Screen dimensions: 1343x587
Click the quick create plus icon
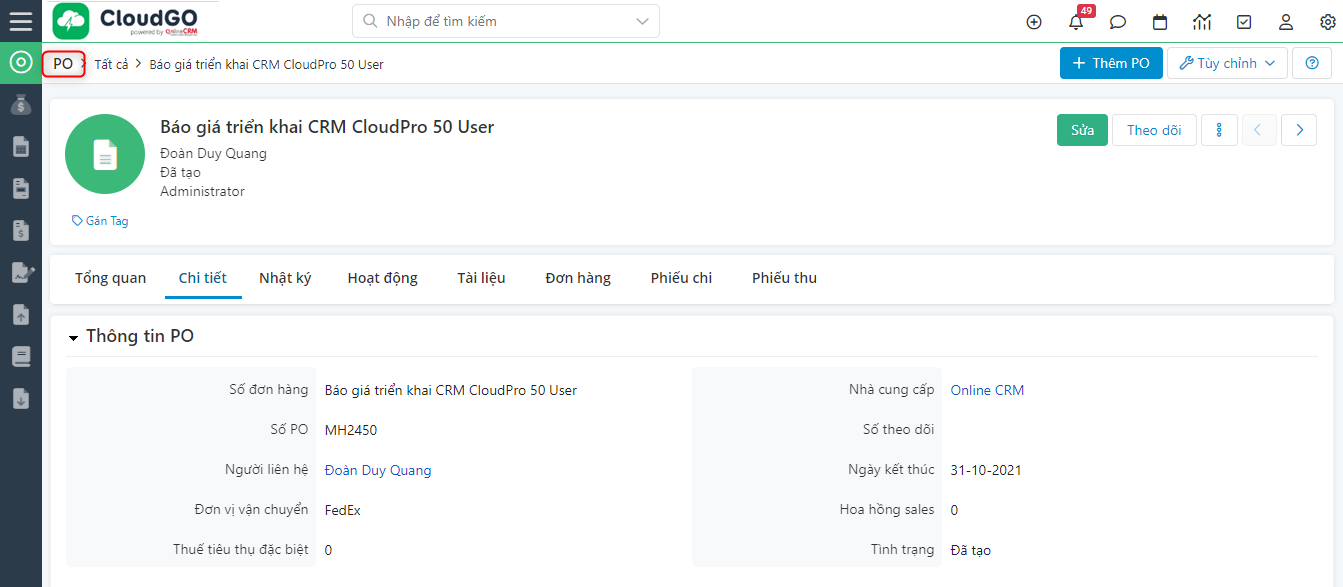(x=1034, y=22)
